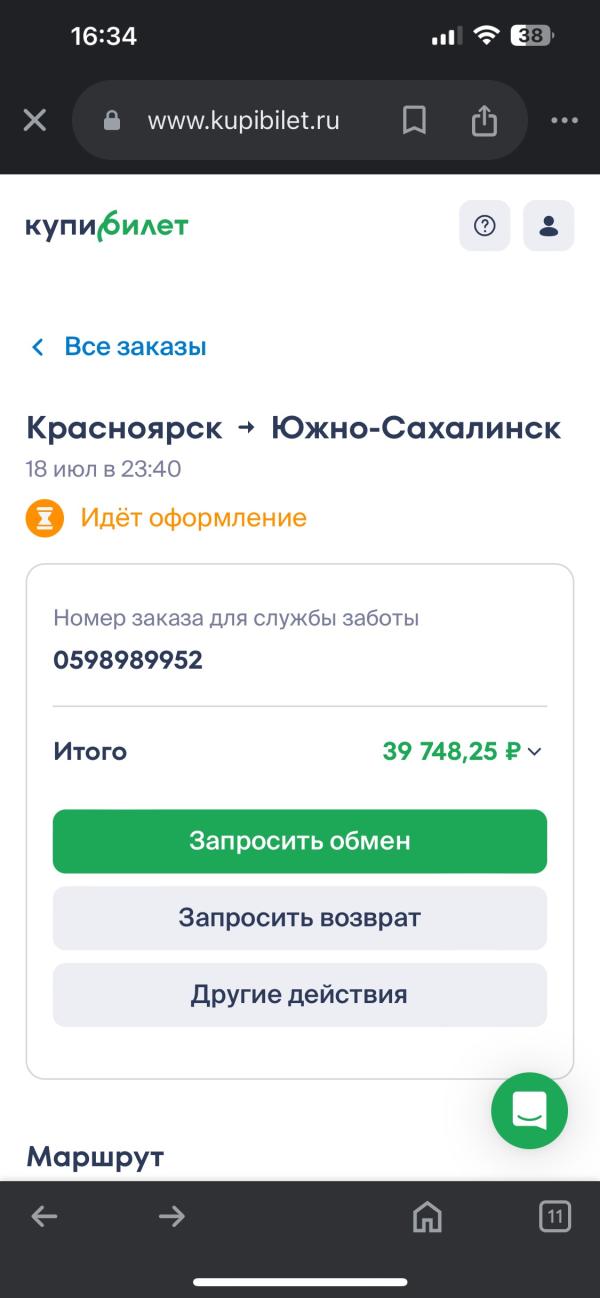Tap the www.kupibilet.ru address field
The height and width of the screenshot is (1298, 600).
pos(243,121)
